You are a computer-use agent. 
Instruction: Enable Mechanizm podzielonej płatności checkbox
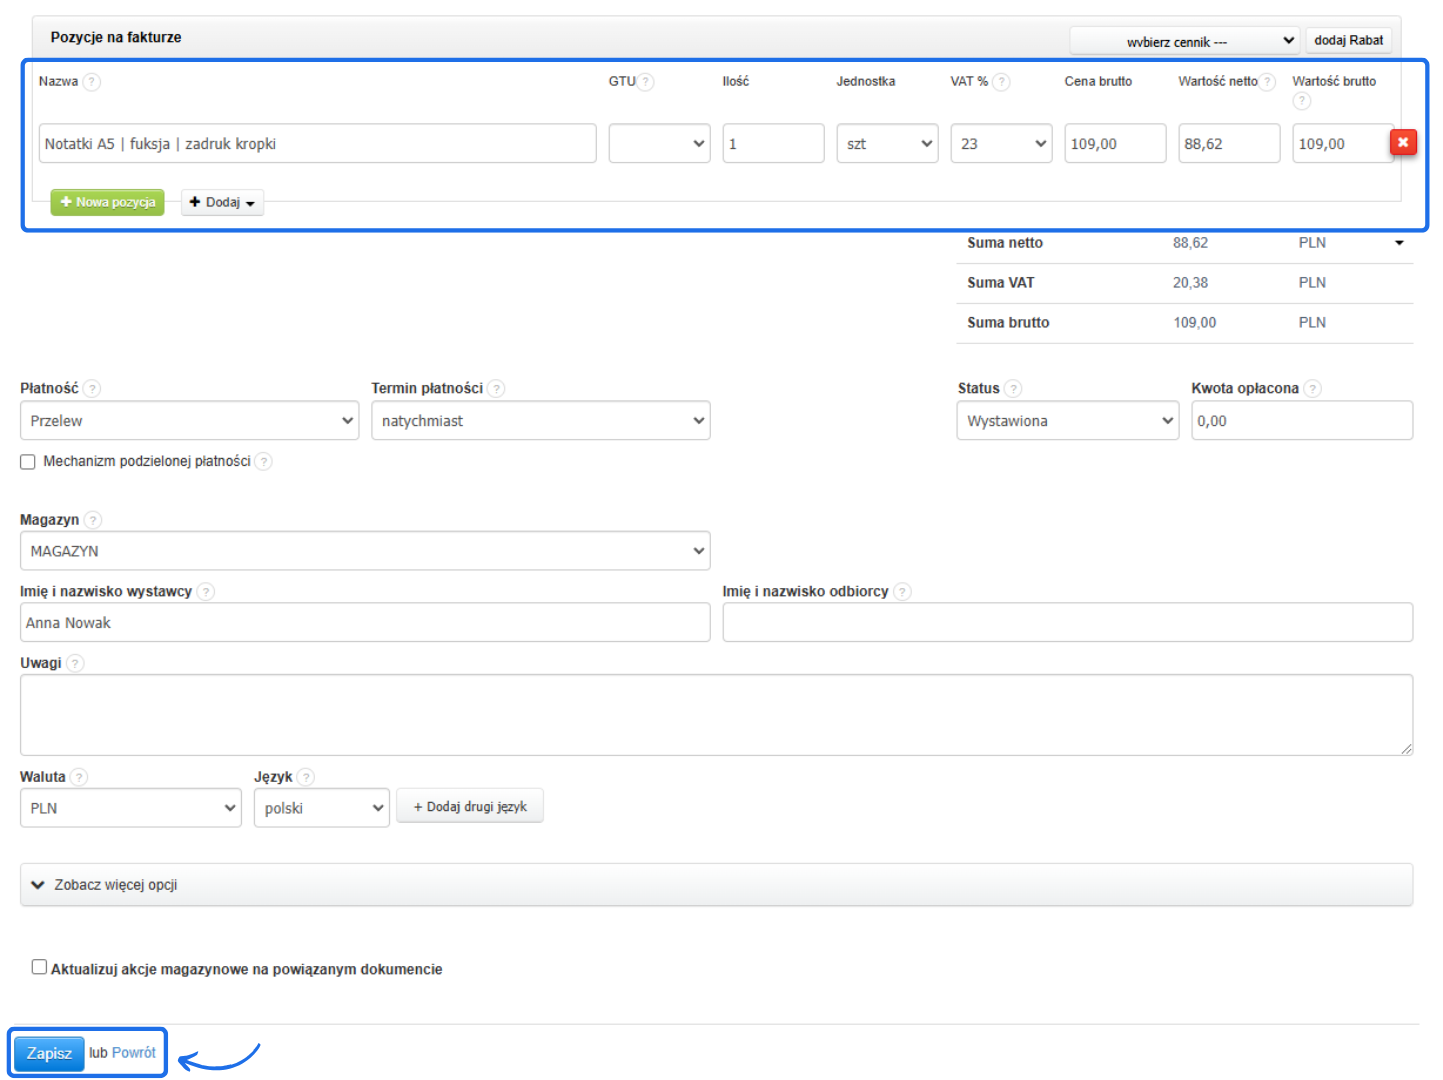click(x=28, y=462)
